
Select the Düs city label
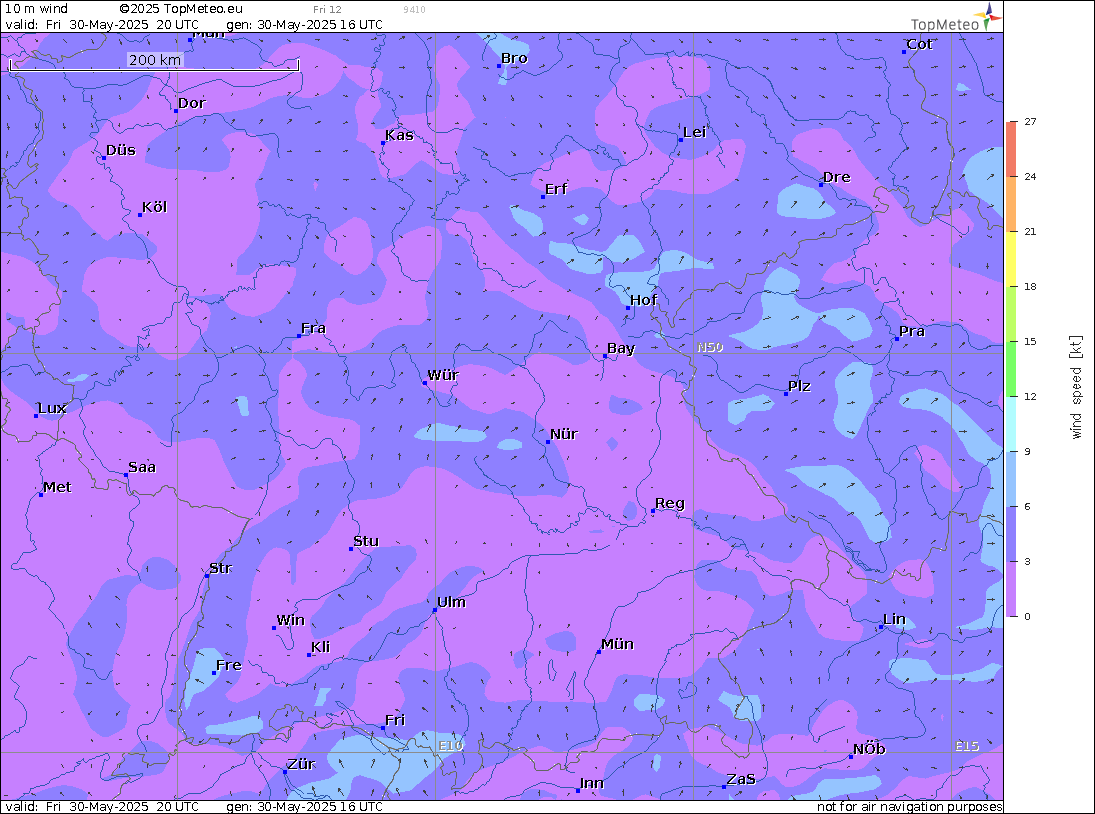click(x=120, y=150)
